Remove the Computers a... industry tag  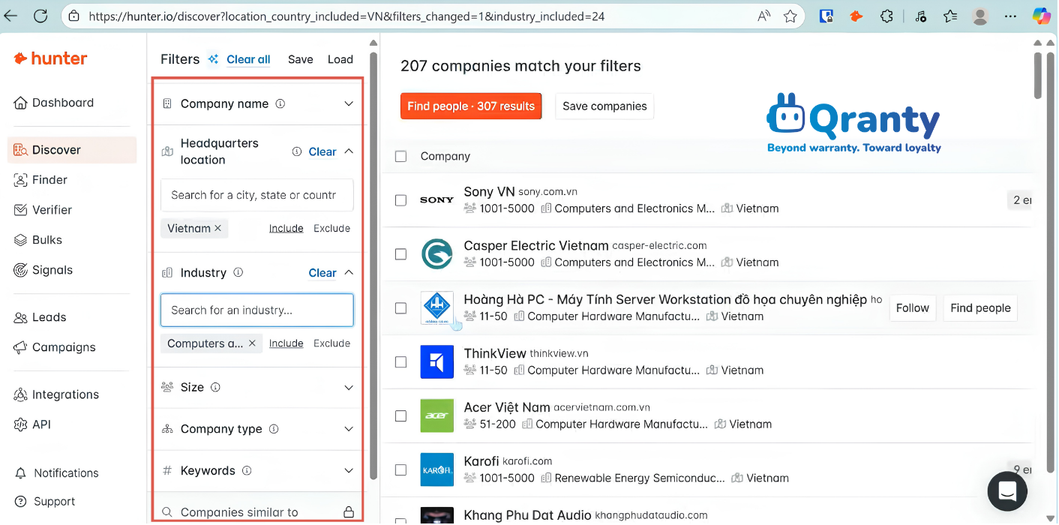[252, 343]
